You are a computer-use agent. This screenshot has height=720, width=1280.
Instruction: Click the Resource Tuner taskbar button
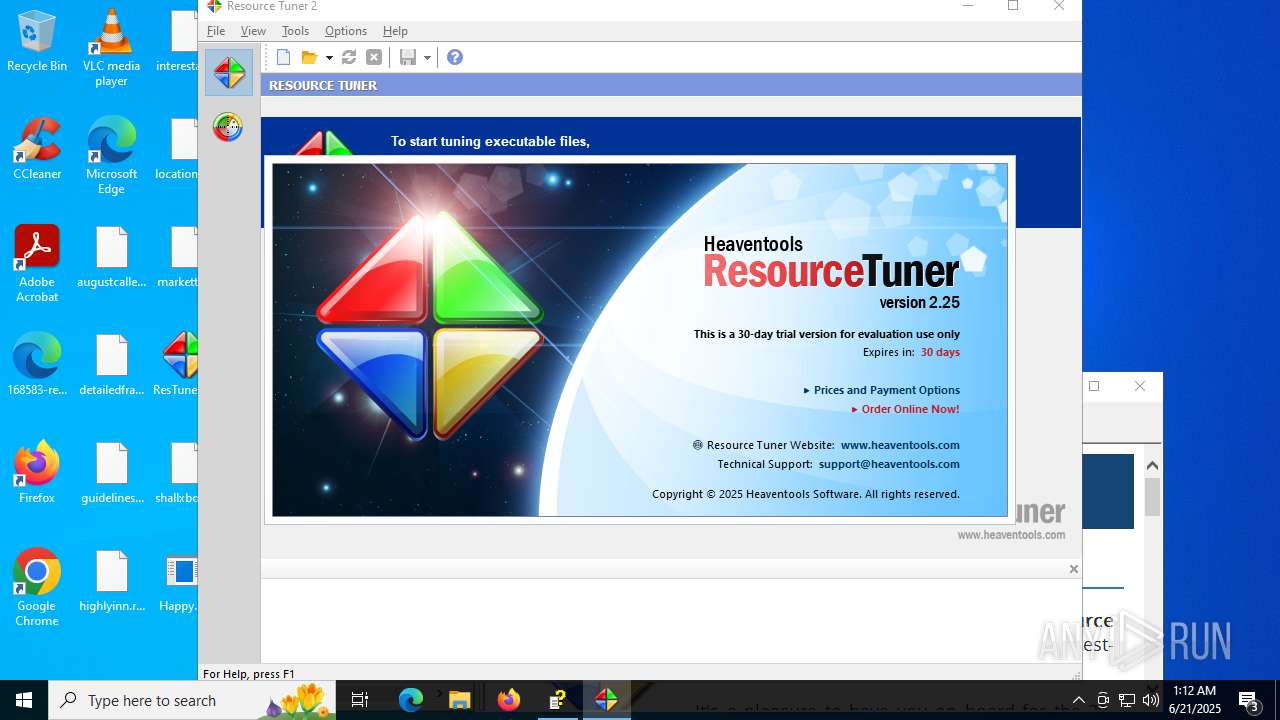point(607,700)
